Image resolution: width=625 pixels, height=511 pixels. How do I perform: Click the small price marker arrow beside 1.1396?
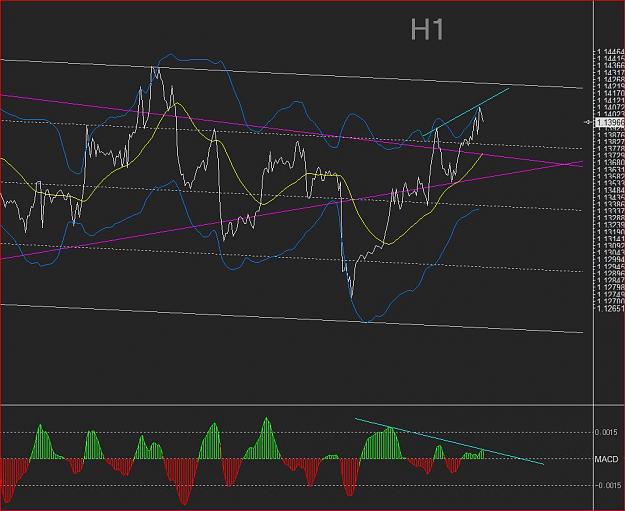(x=590, y=122)
